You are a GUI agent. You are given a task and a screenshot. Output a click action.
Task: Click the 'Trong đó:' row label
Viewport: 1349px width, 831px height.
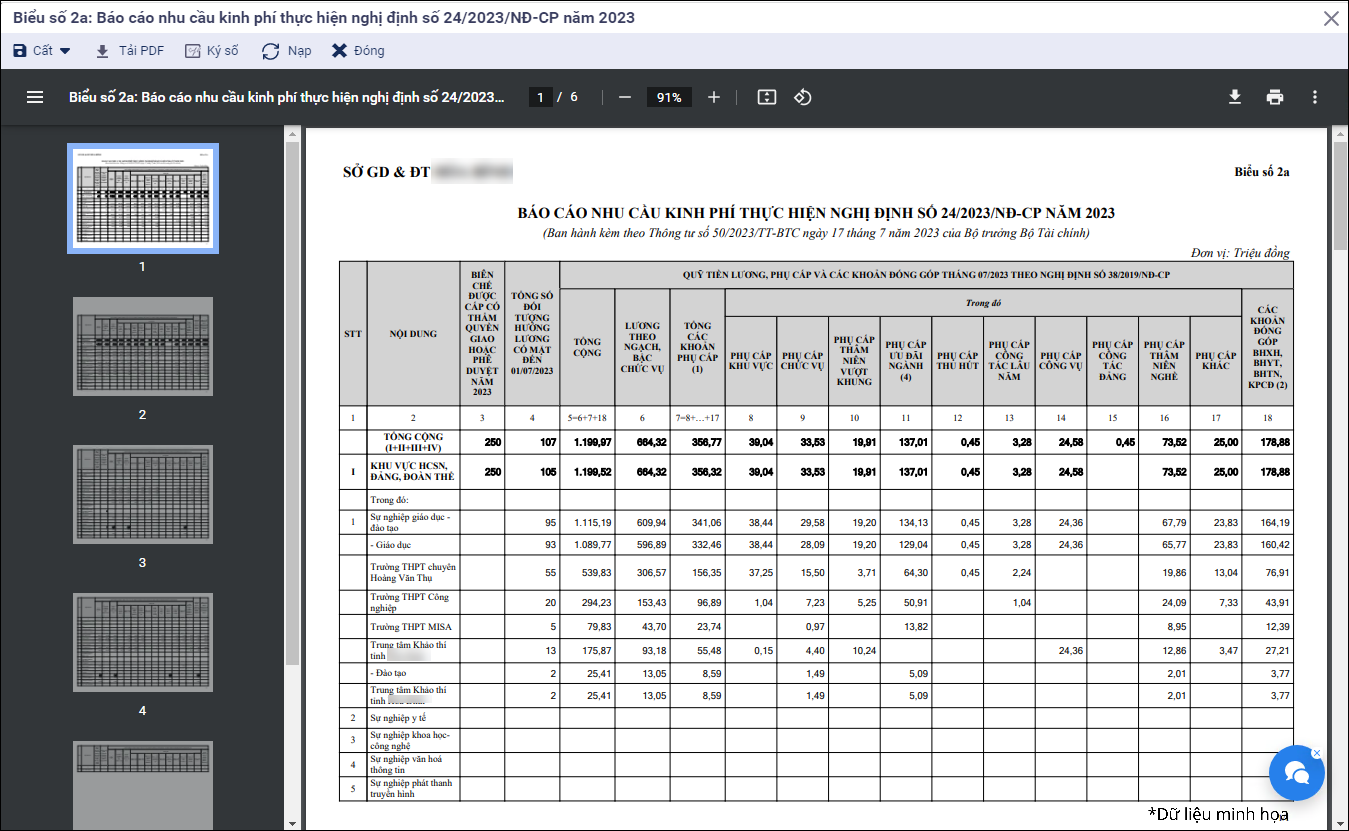(x=391, y=499)
